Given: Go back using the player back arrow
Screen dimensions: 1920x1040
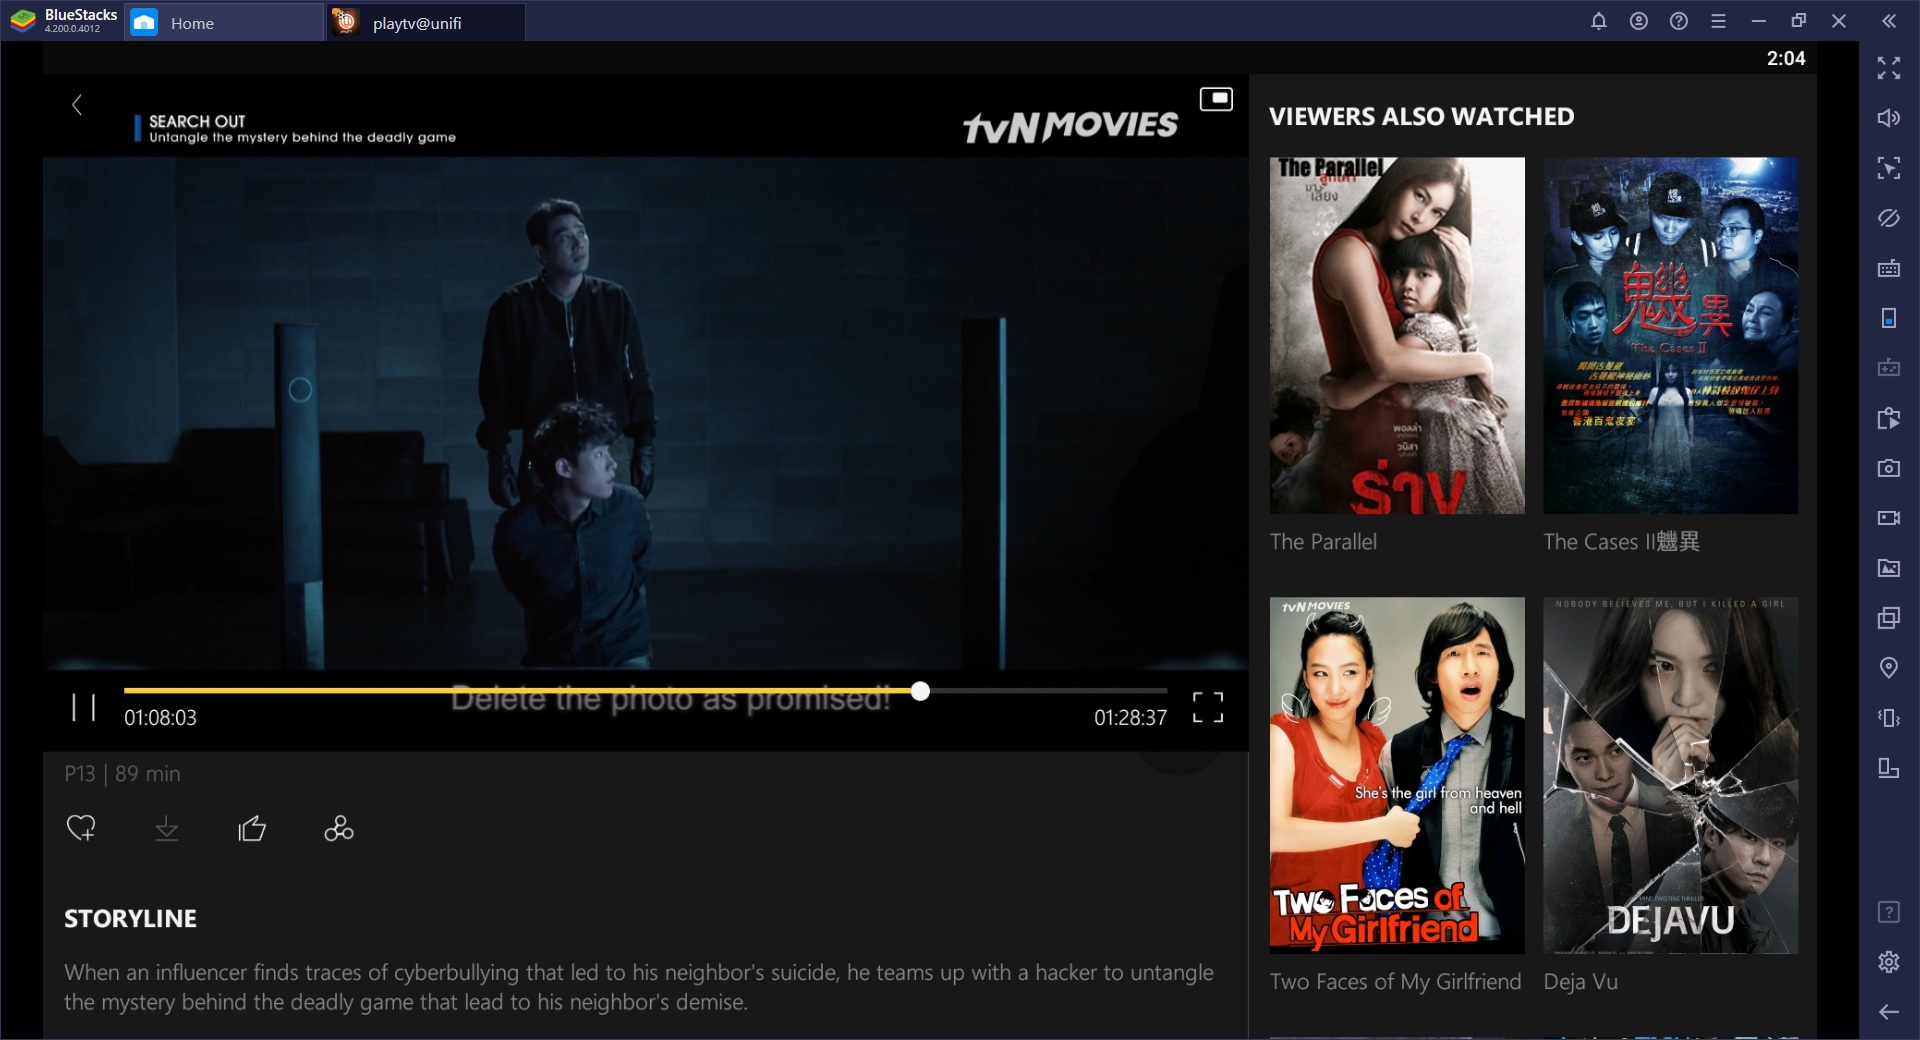Looking at the screenshot, I should coord(77,105).
